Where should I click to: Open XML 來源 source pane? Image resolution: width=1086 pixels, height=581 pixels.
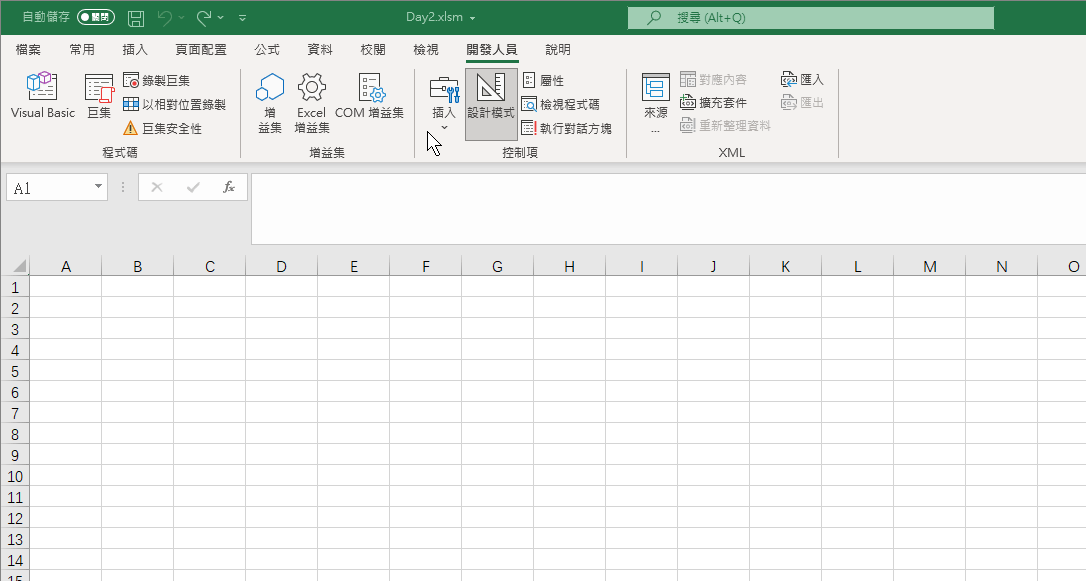coord(655,103)
